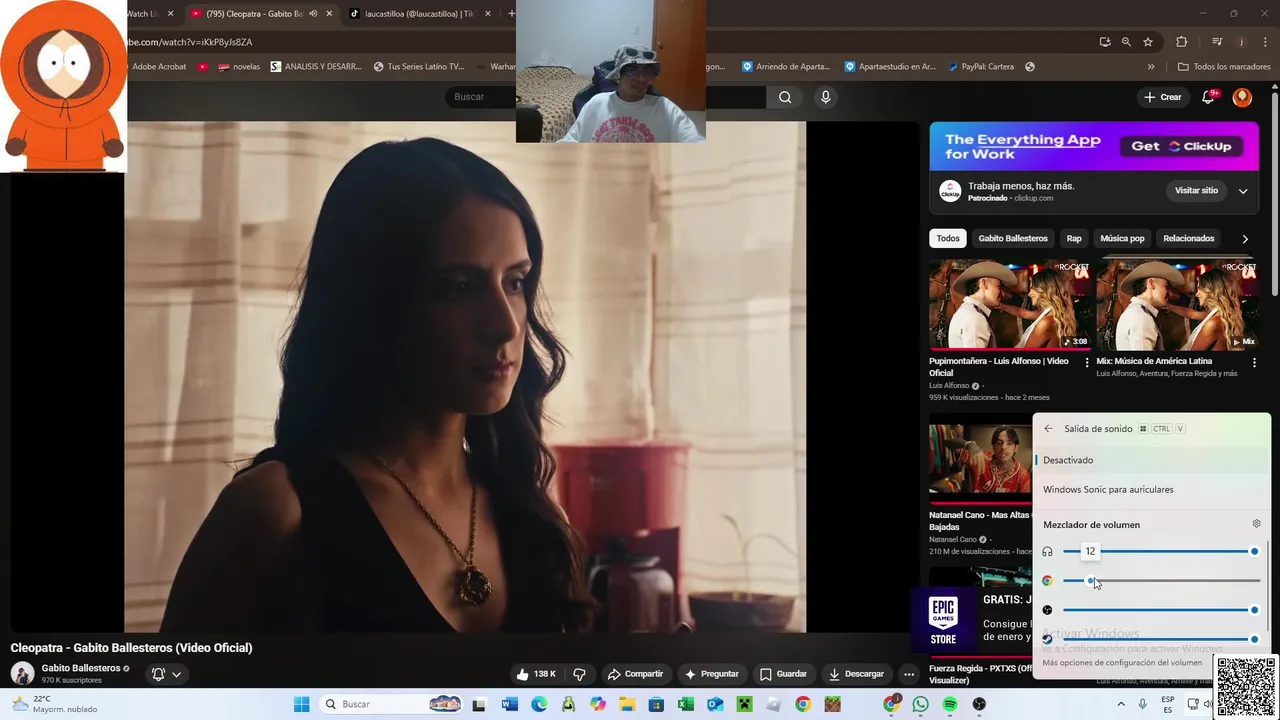Viewport: 1280px width, 720px height.
Task: Expand the ClickUp ad chevron
Action: tap(1243, 191)
